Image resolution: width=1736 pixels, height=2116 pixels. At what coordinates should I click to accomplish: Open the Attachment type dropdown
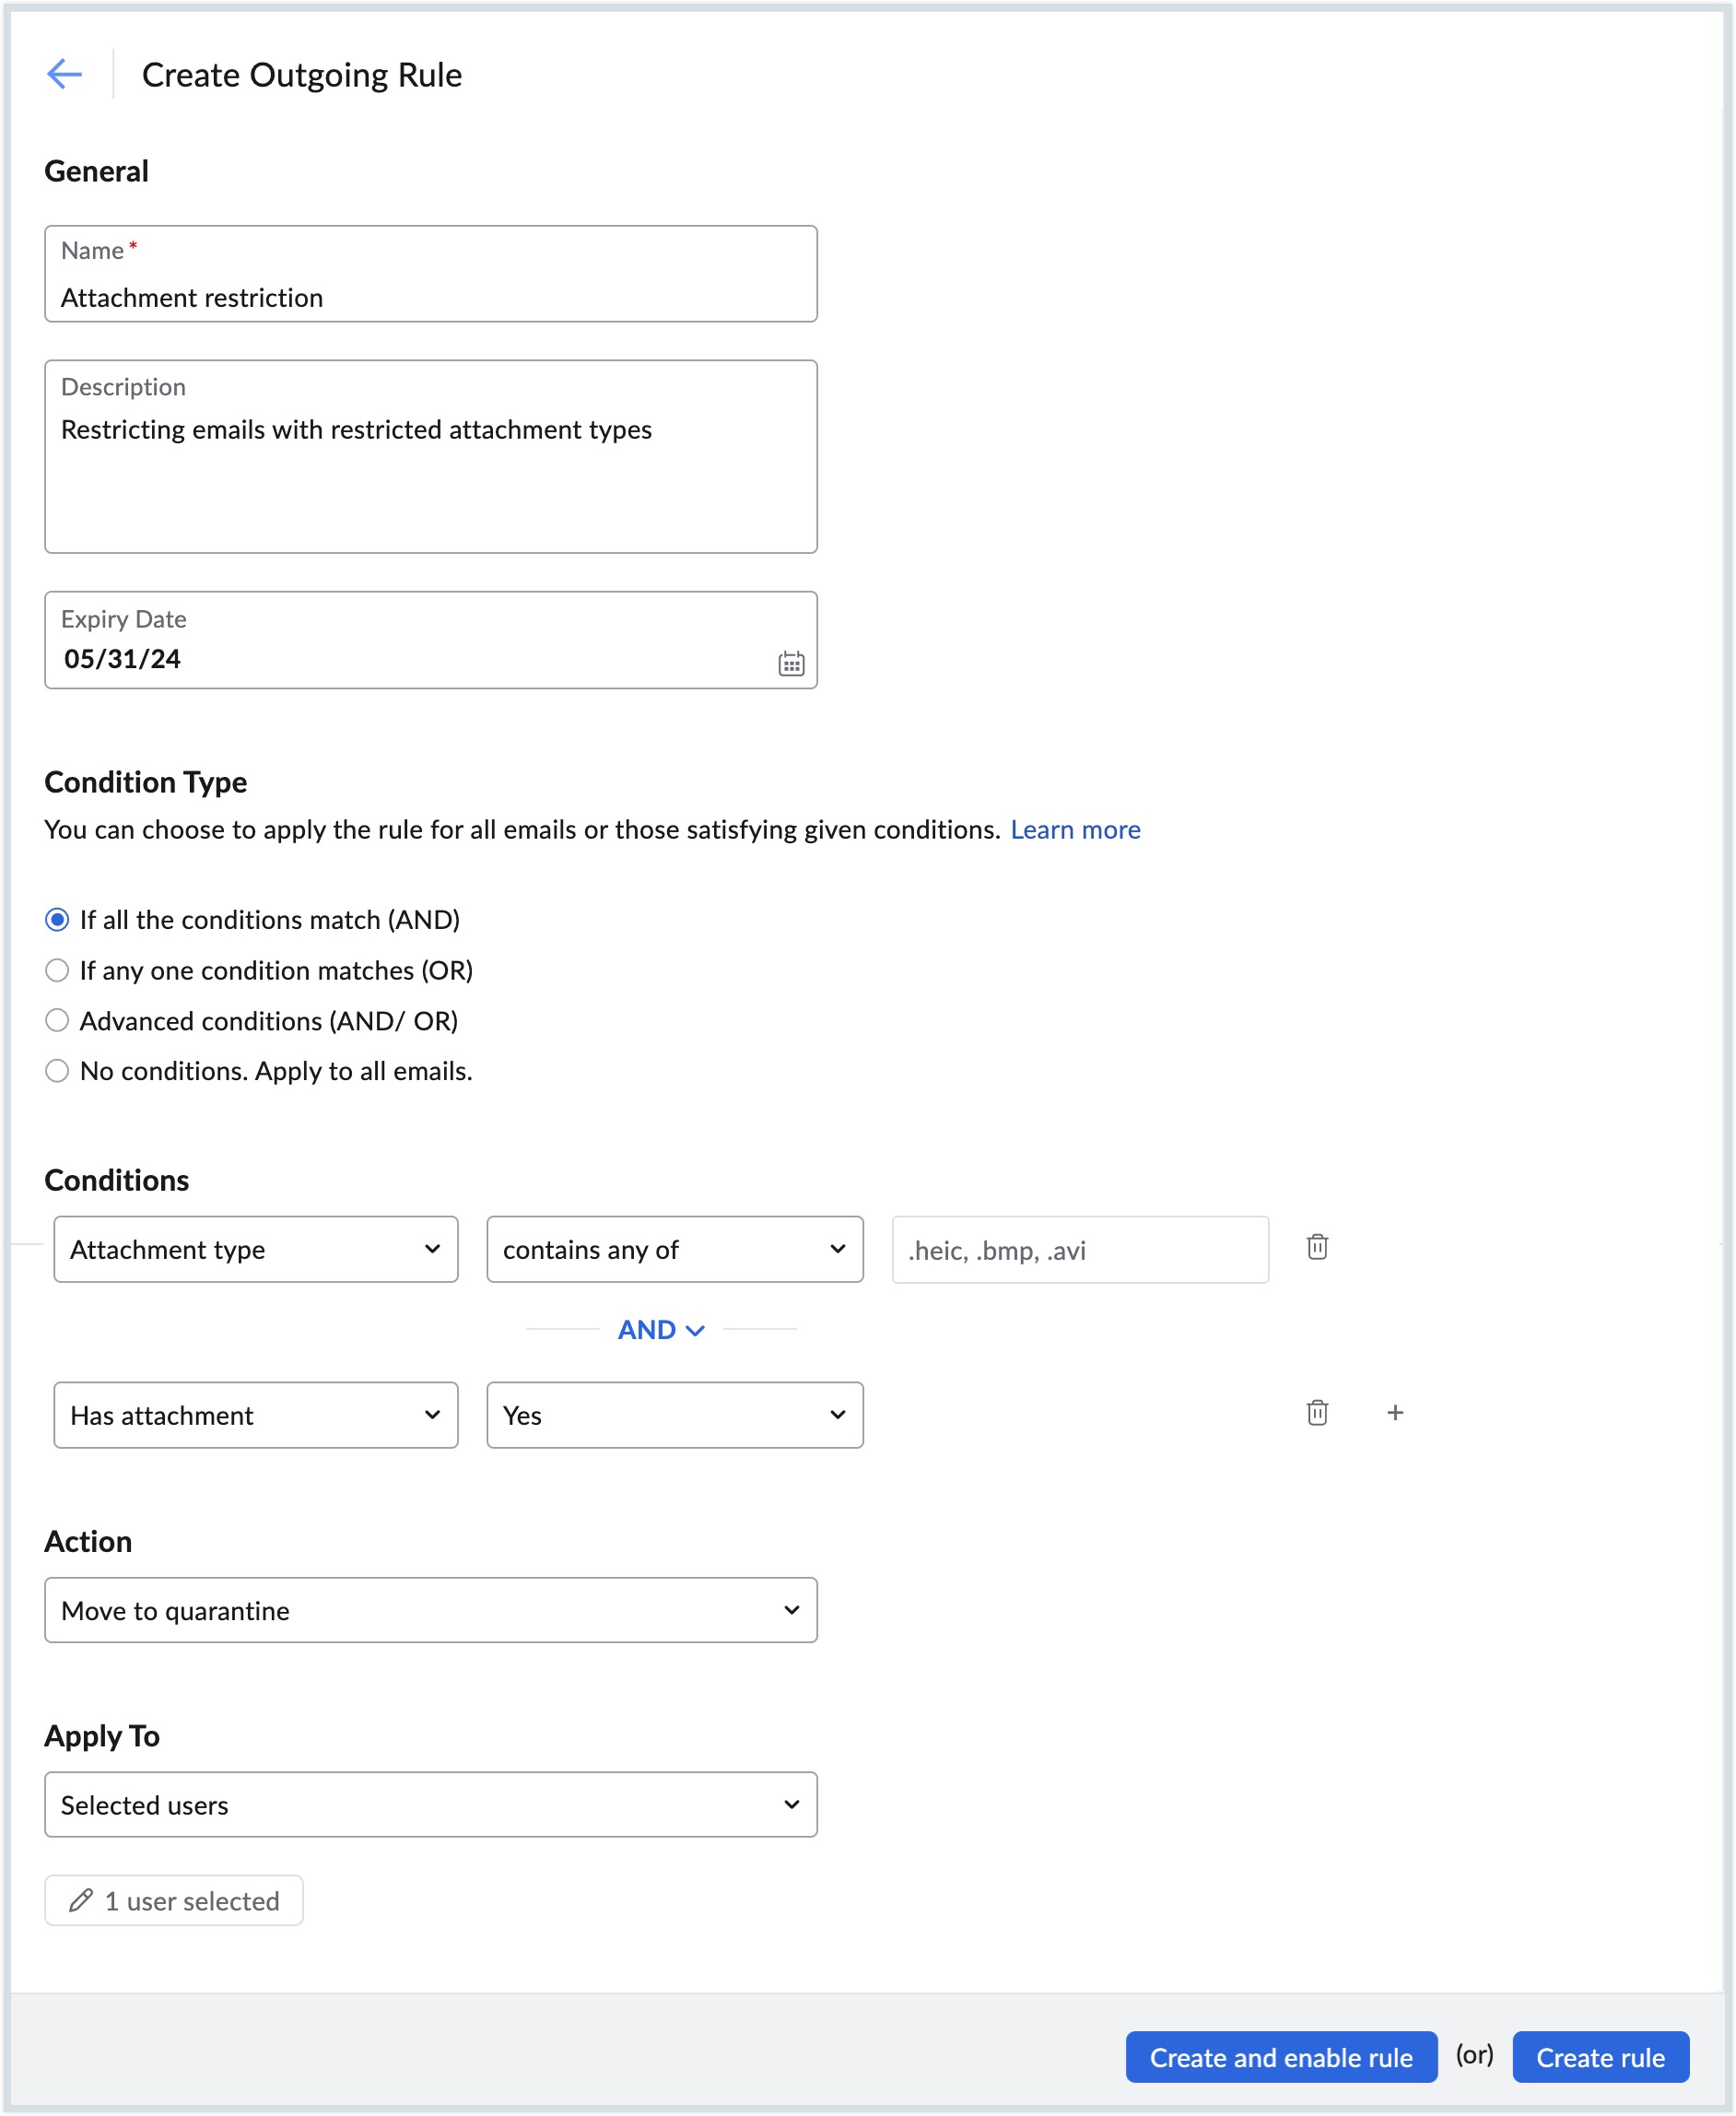(255, 1249)
